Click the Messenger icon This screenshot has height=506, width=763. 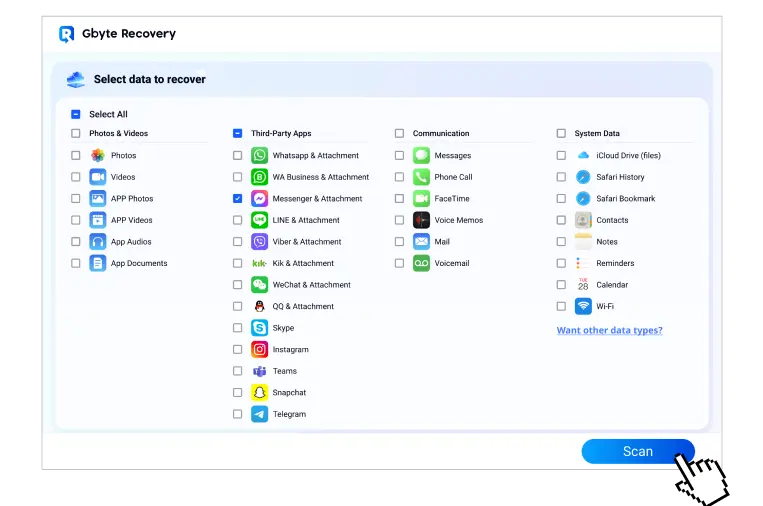(x=259, y=199)
